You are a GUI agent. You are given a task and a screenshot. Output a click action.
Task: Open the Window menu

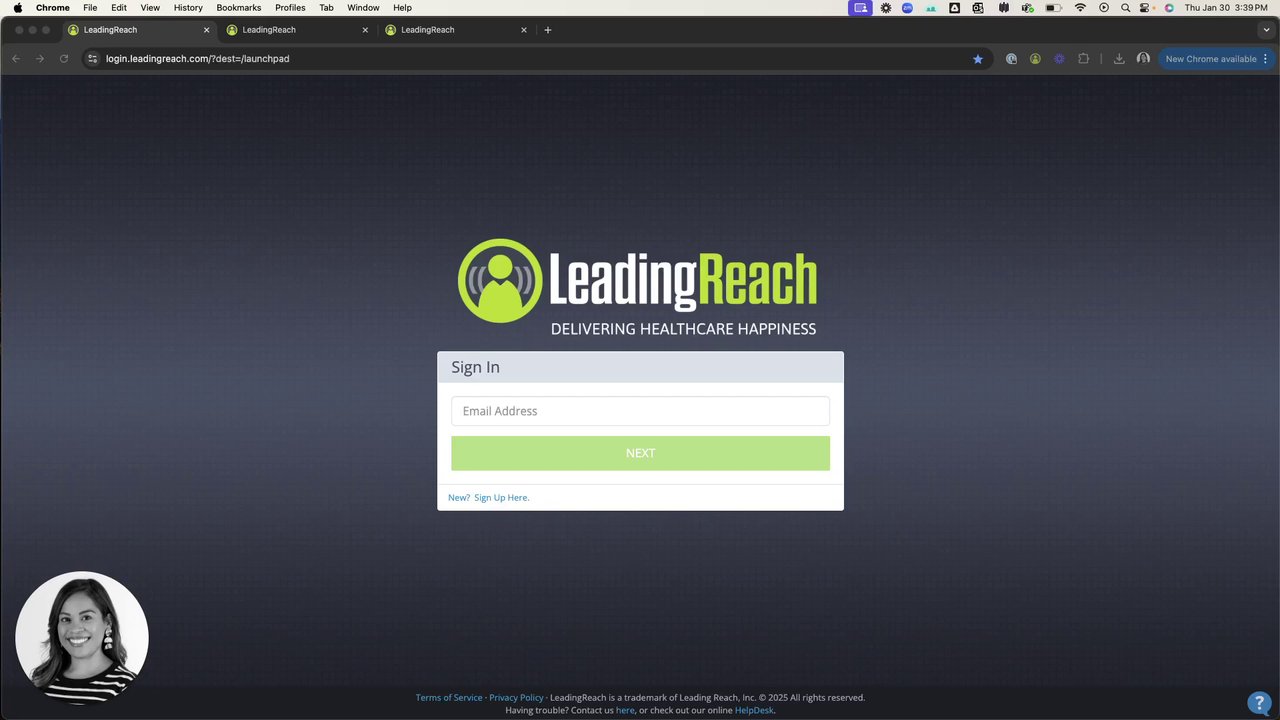pos(363,8)
